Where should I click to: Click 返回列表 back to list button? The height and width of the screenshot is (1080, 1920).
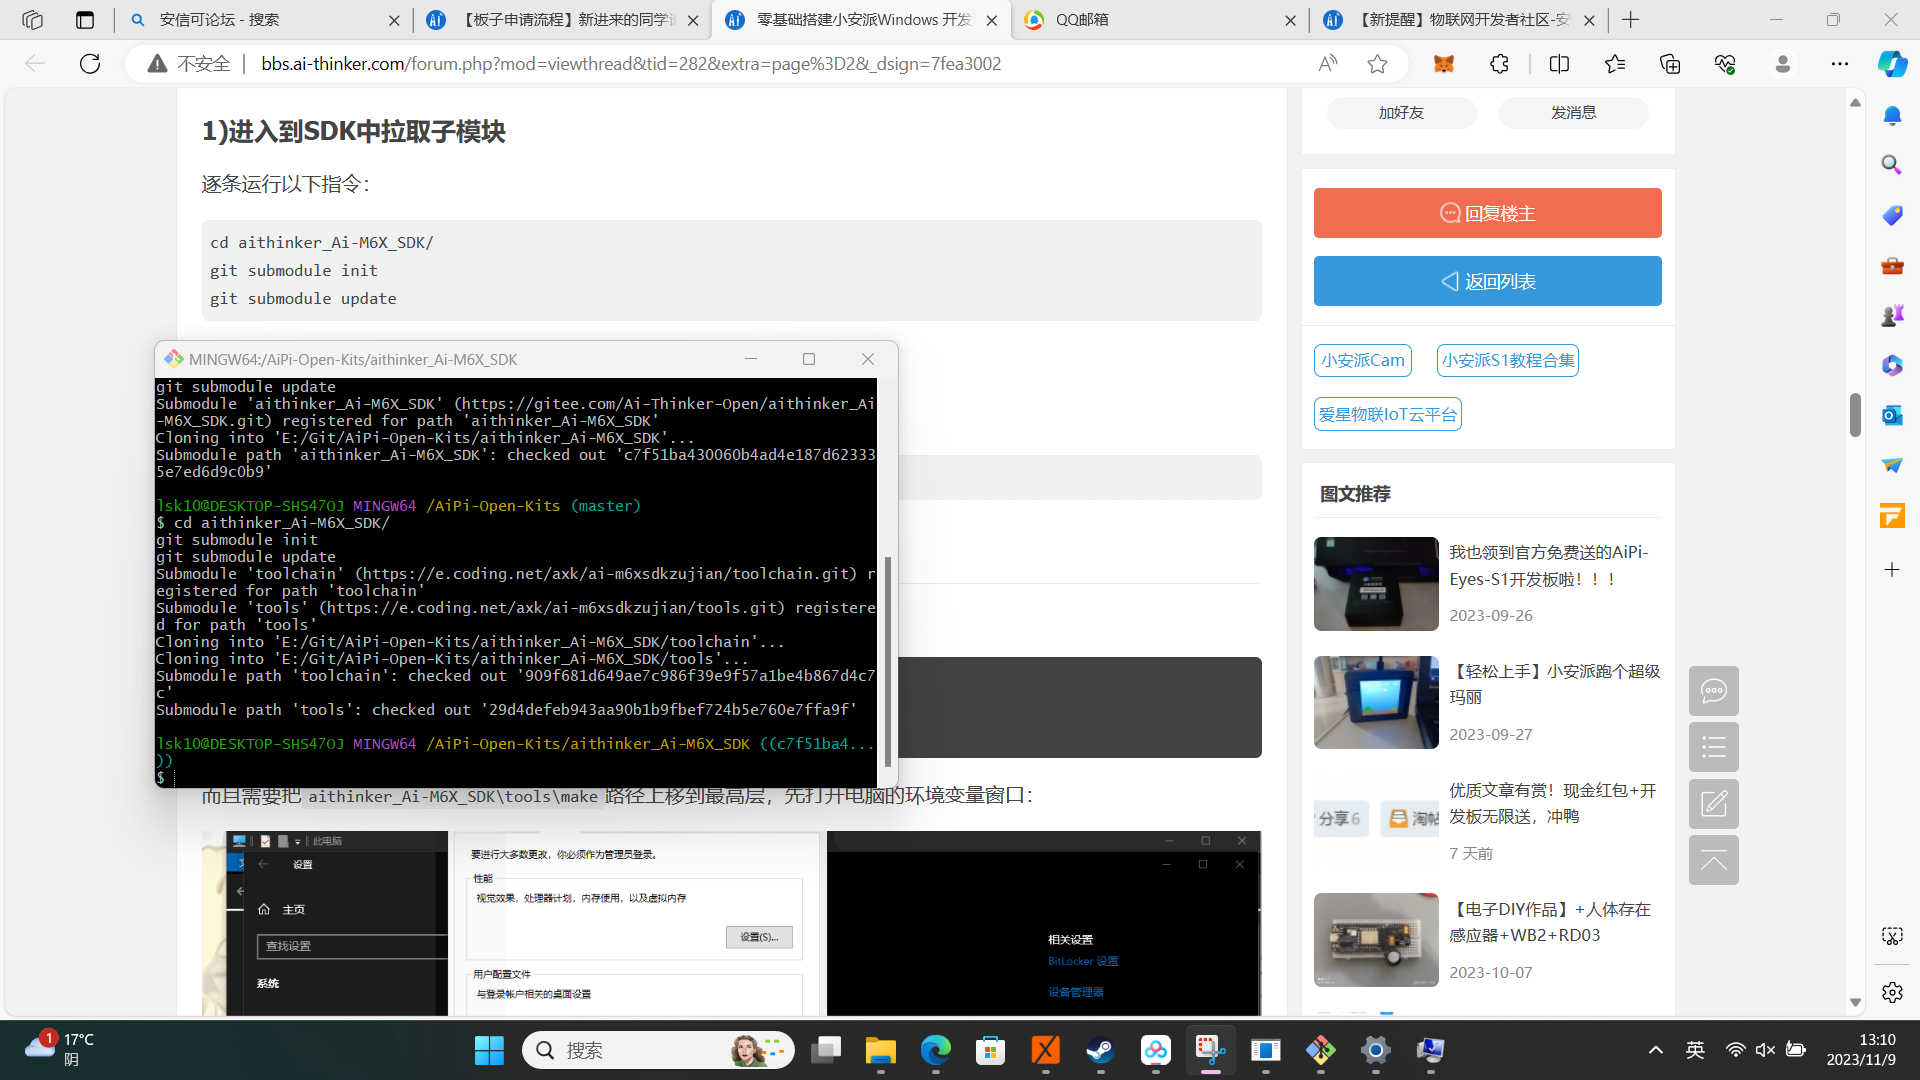coord(1487,281)
